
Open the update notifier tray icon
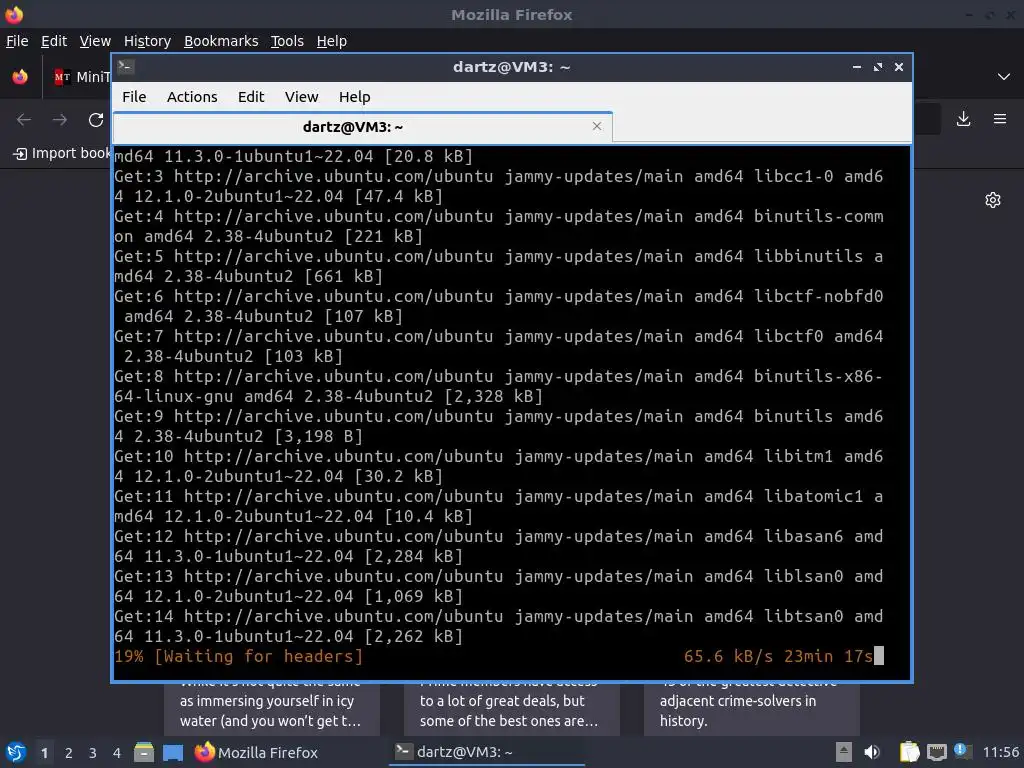pos(962,751)
